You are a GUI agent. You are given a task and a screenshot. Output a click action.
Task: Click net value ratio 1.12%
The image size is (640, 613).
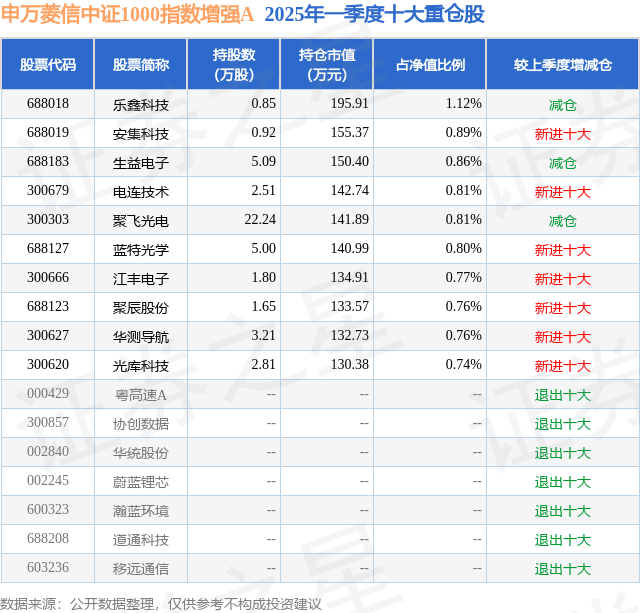464,104
